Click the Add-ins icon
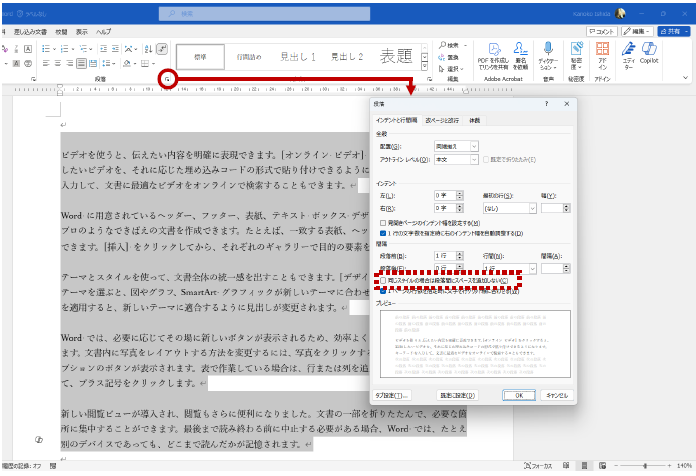Screen dimensions: 696x476 602,50
